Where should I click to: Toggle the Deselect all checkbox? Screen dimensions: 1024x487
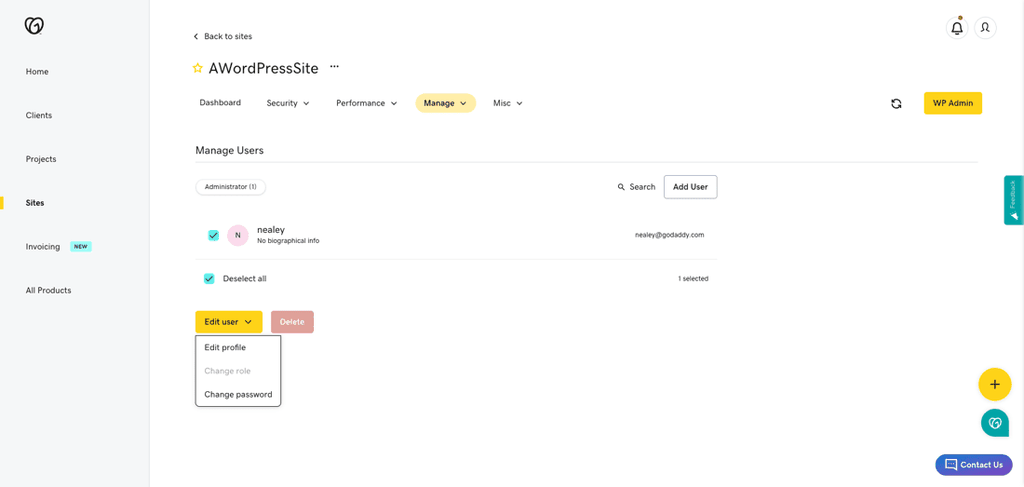pyautogui.click(x=209, y=278)
